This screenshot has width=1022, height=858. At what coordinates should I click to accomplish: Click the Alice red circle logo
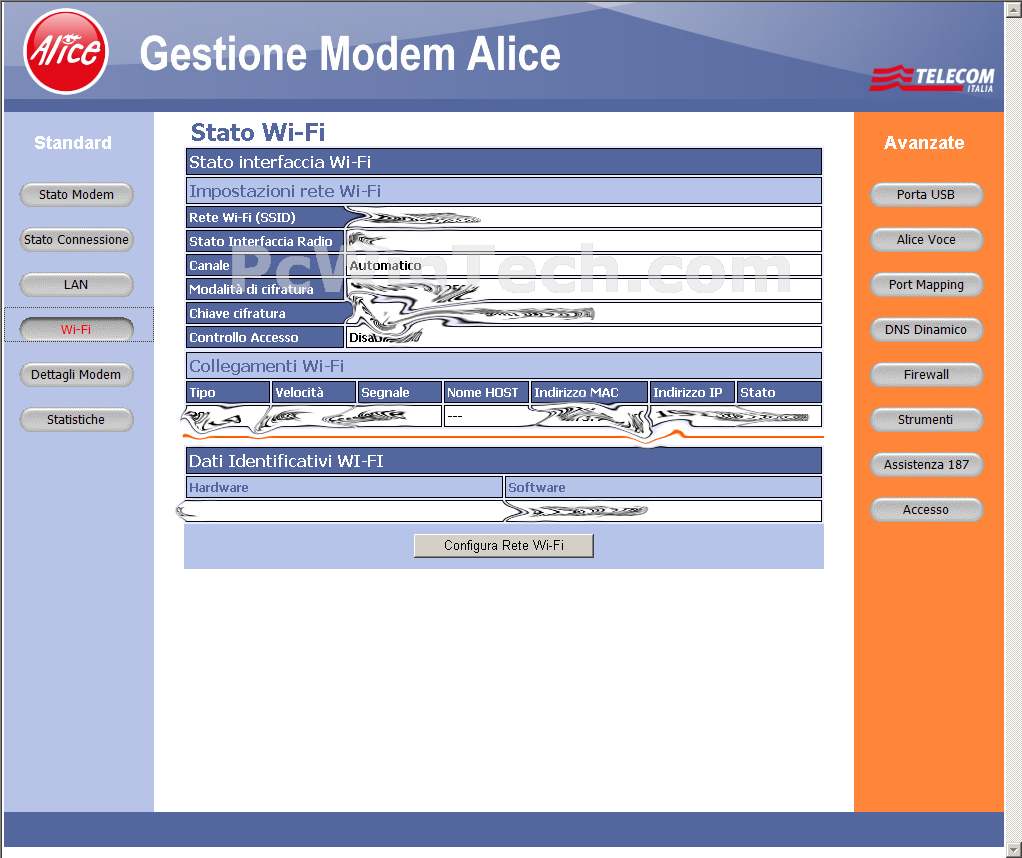[x=66, y=52]
